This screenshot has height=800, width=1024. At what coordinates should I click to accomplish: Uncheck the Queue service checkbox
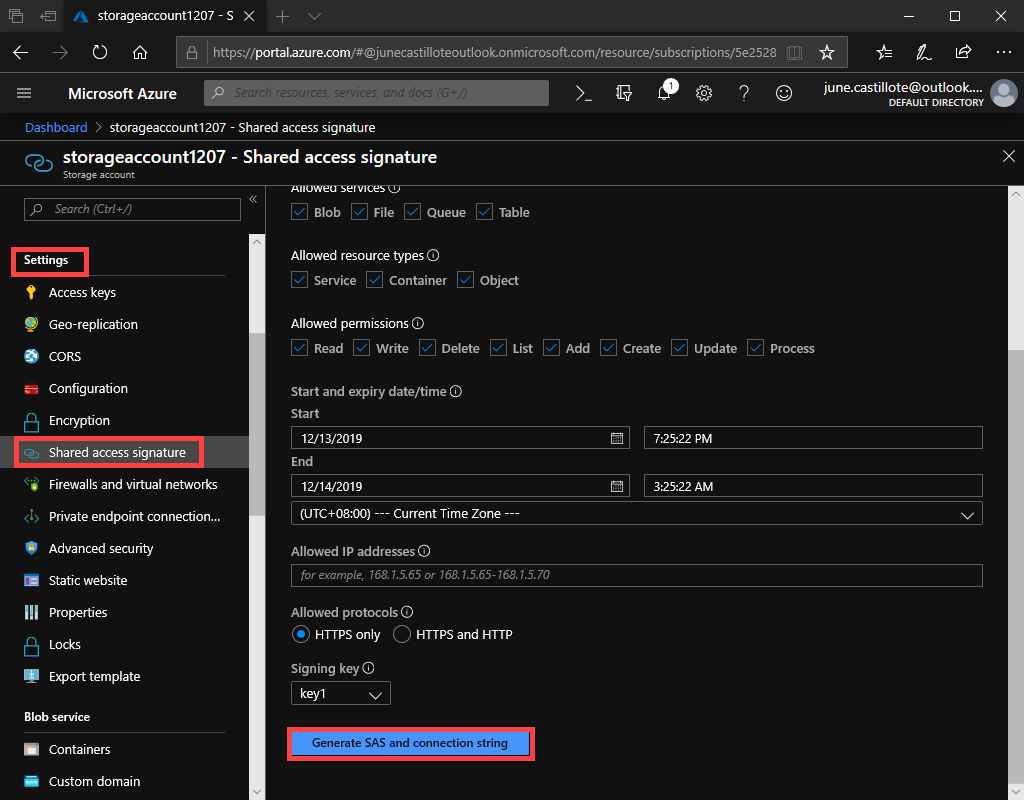click(x=412, y=212)
